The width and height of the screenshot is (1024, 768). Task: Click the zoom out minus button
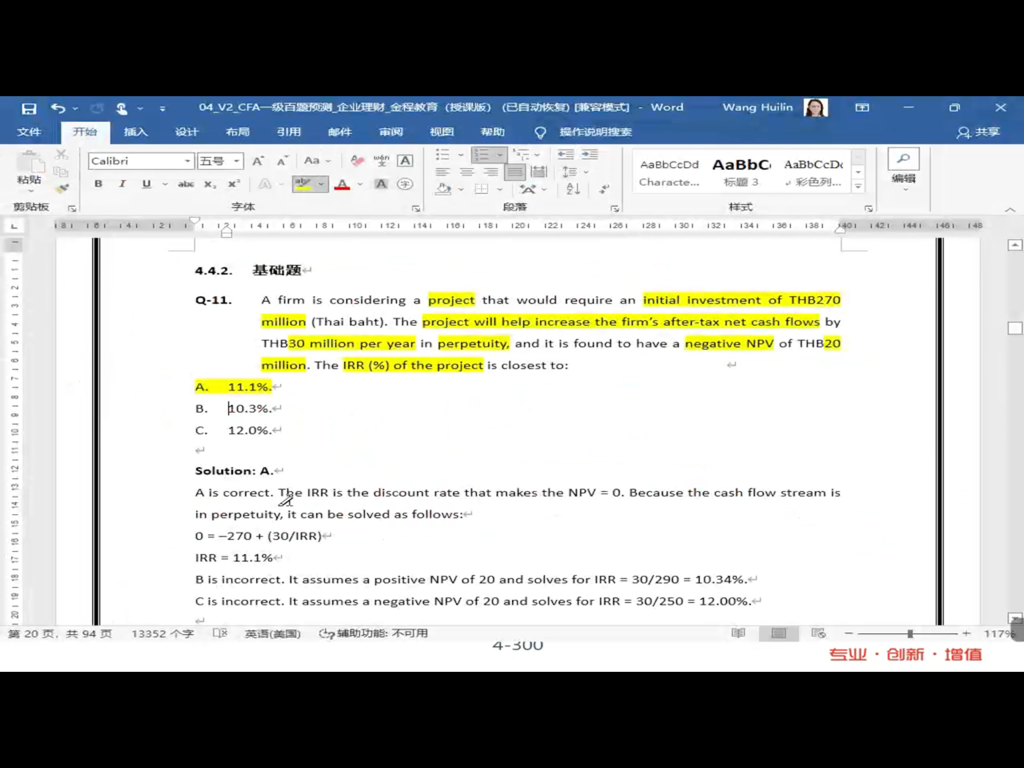[x=848, y=633]
